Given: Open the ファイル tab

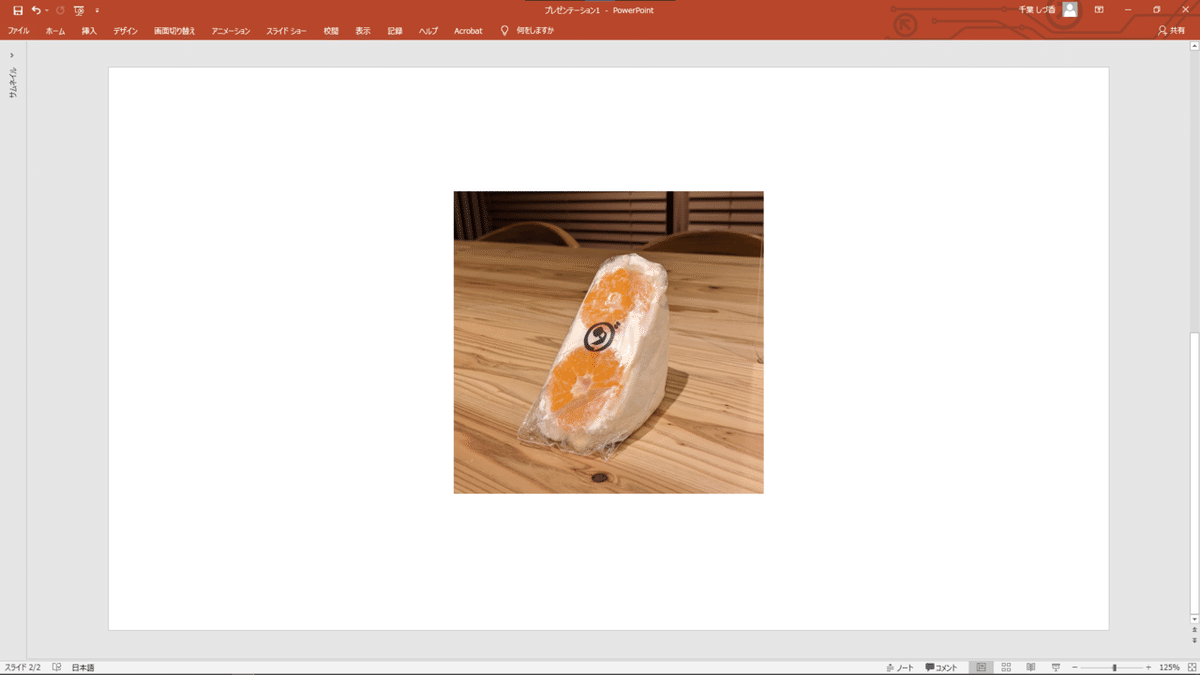Looking at the screenshot, I should 18,31.
